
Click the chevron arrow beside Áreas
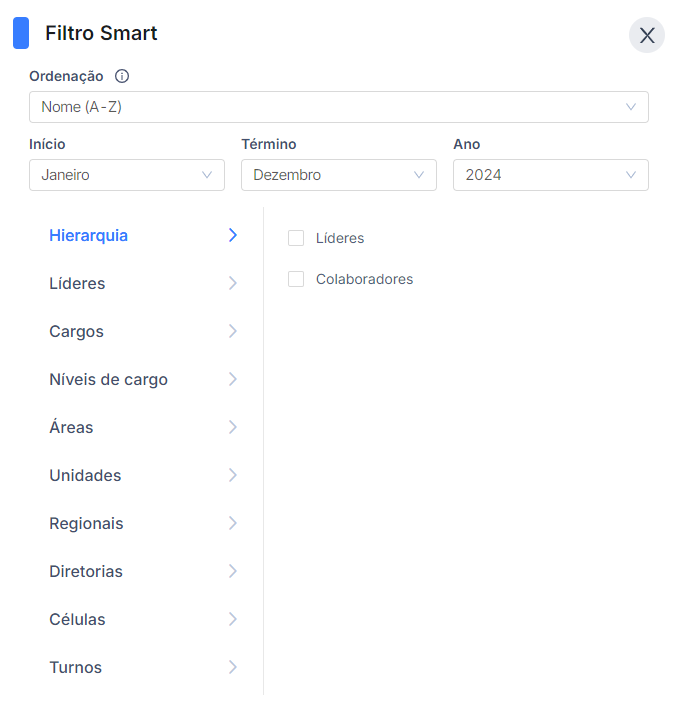[233, 427]
